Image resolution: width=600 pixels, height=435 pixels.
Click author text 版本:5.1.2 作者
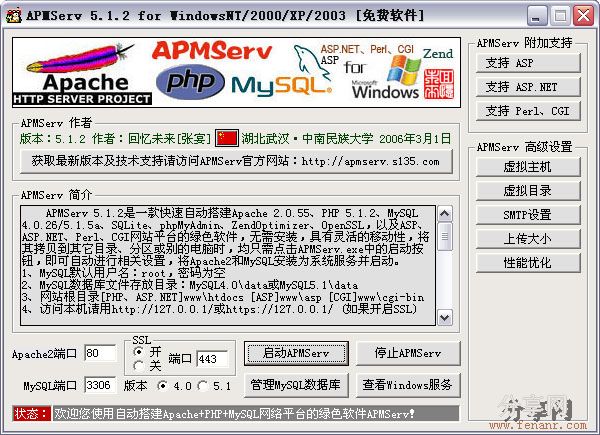115,138
